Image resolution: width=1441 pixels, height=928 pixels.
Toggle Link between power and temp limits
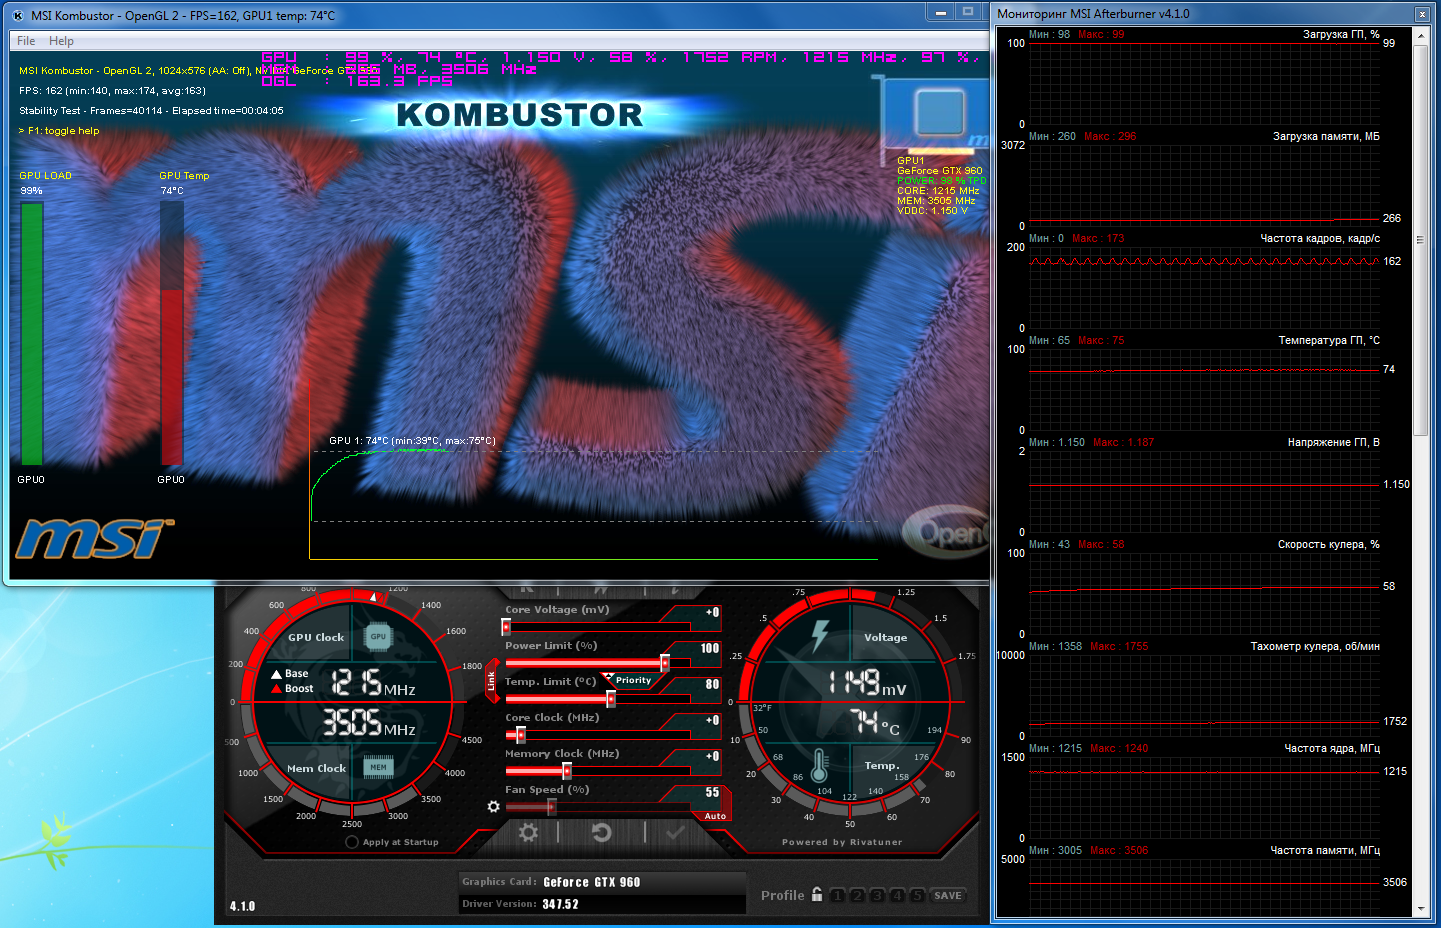pyautogui.click(x=491, y=681)
